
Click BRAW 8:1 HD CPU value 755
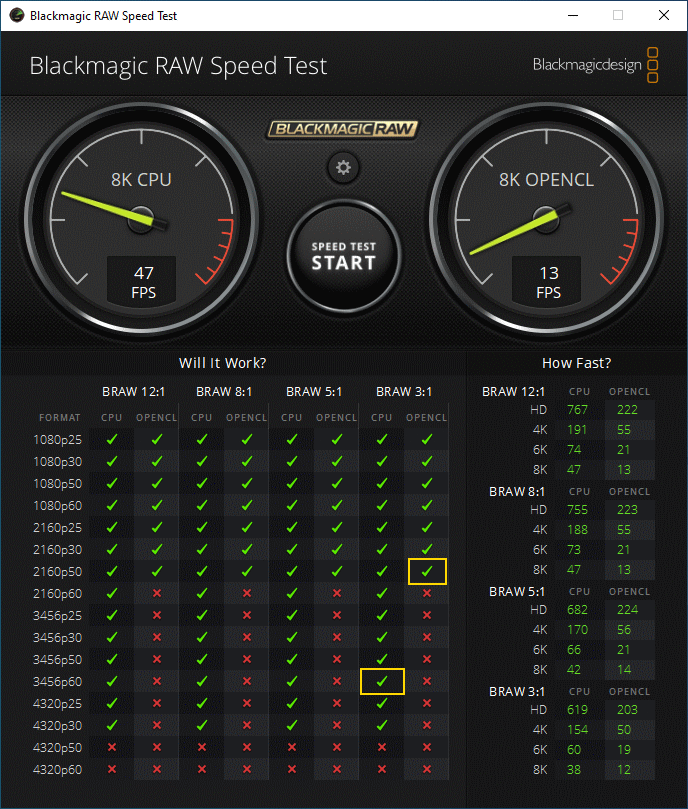point(577,510)
